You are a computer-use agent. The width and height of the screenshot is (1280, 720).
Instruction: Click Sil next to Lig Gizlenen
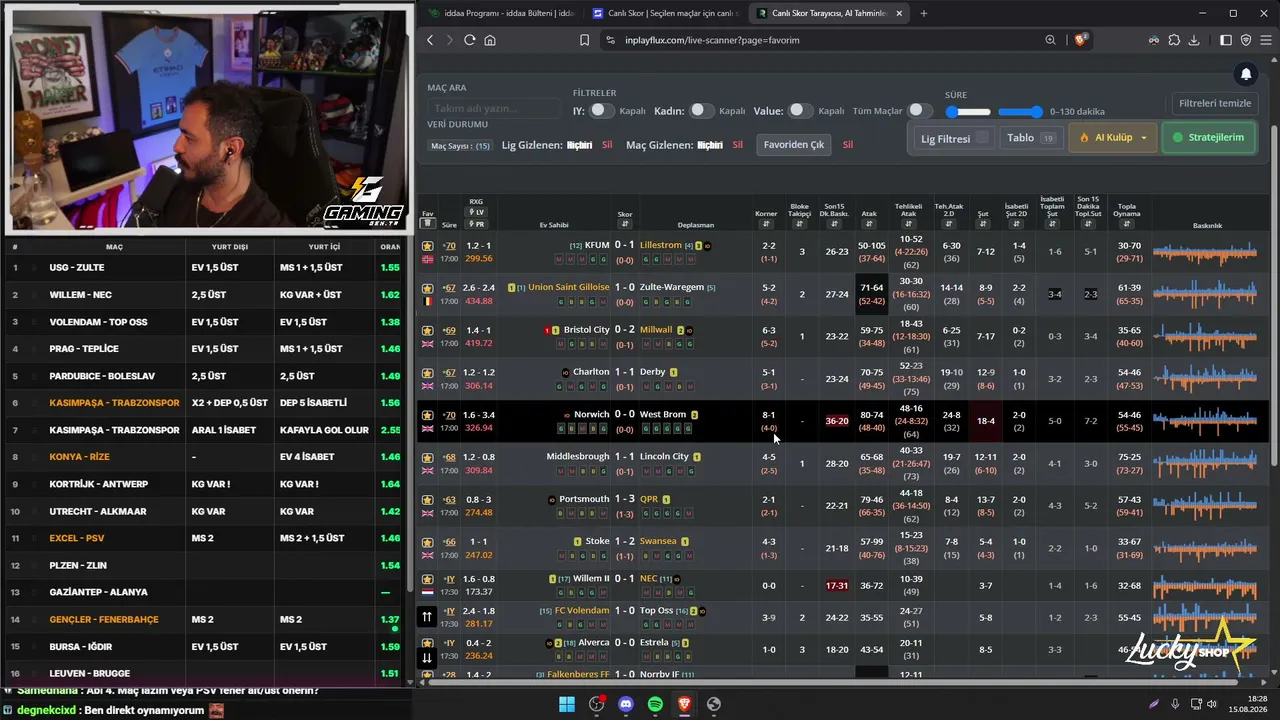607,145
